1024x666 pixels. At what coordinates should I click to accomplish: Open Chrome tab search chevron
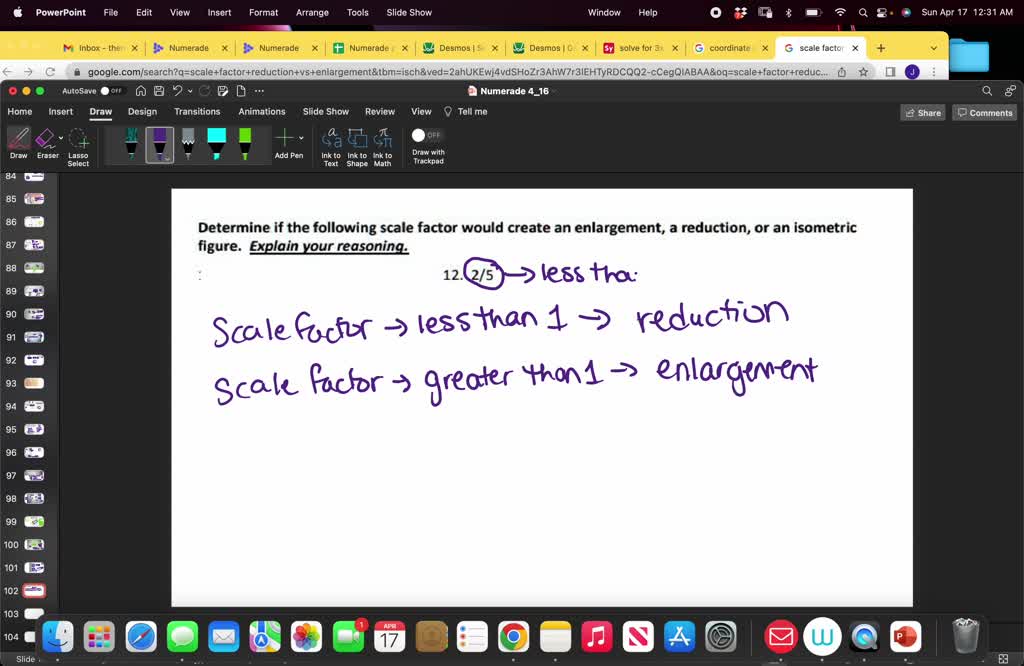(x=934, y=48)
